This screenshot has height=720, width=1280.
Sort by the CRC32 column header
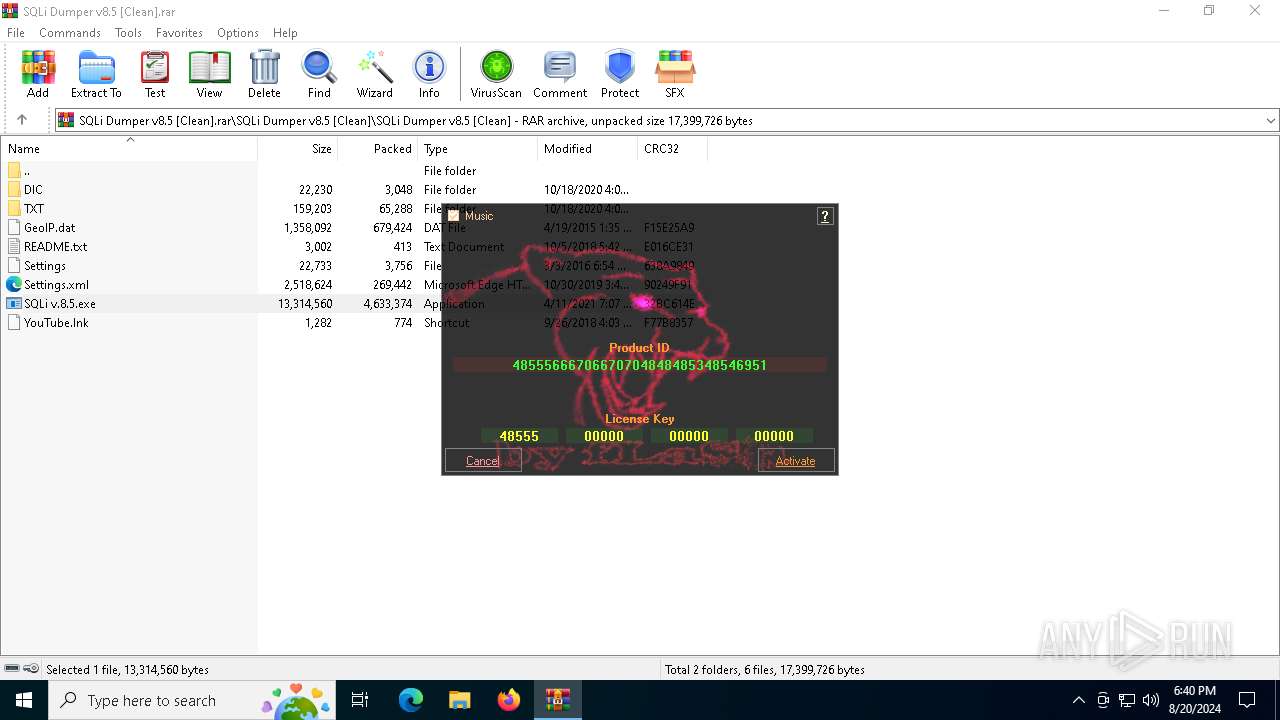click(x=673, y=149)
